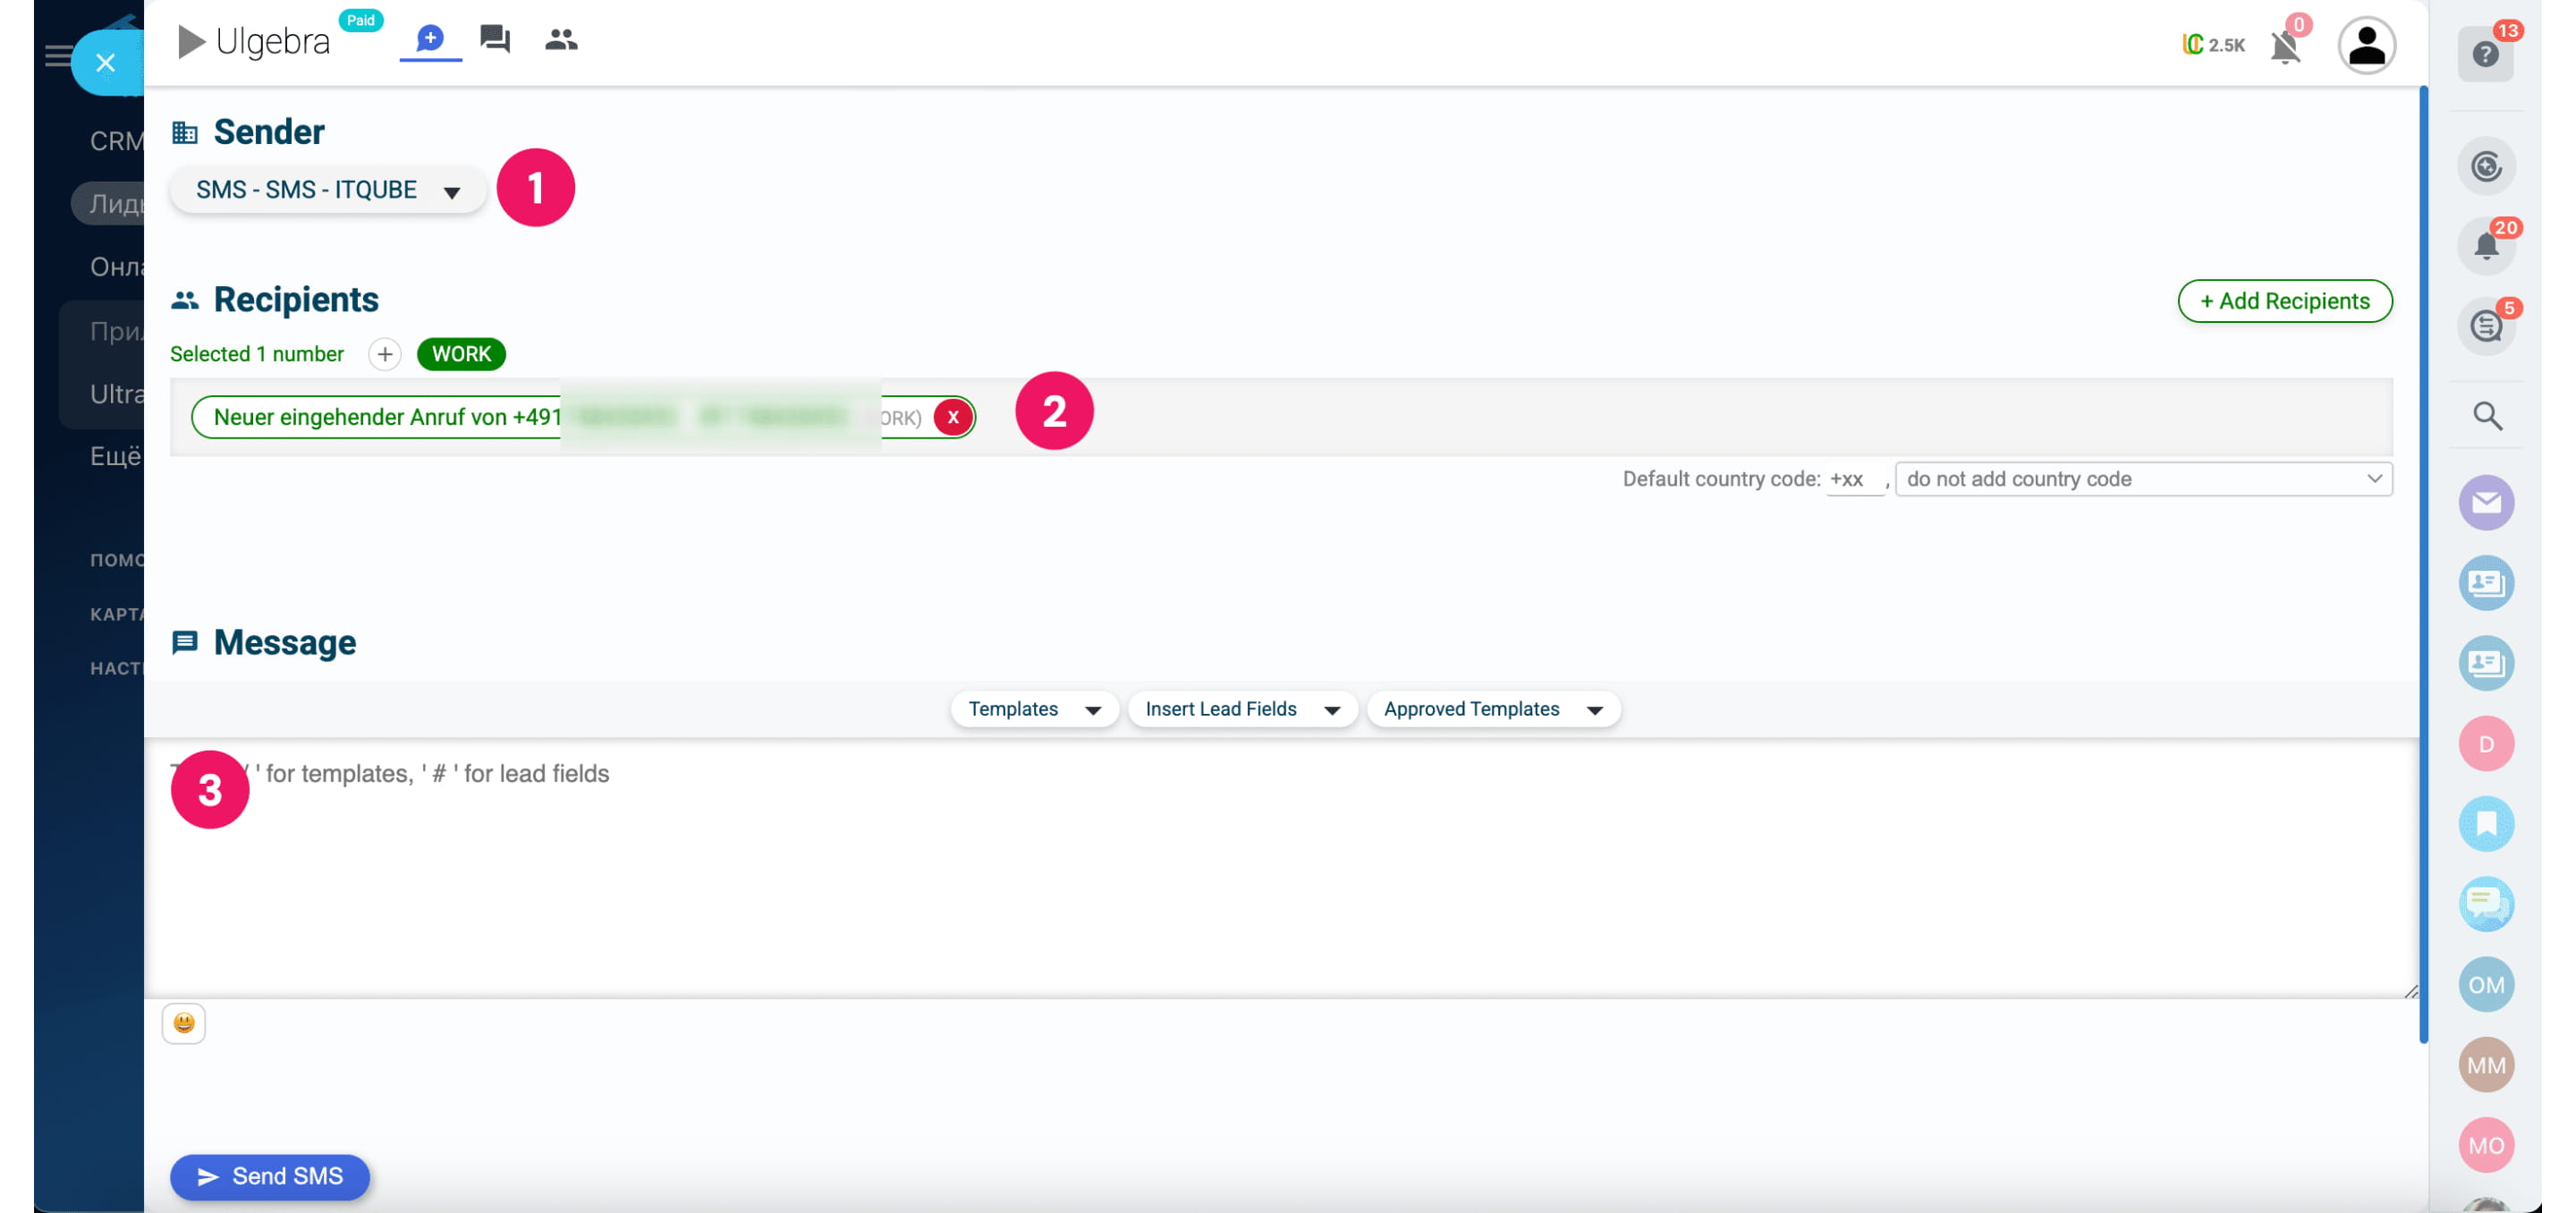Open the conversations chat bubbles tab
Image resolution: width=2576 pixels, height=1213 pixels.
[x=495, y=39]
